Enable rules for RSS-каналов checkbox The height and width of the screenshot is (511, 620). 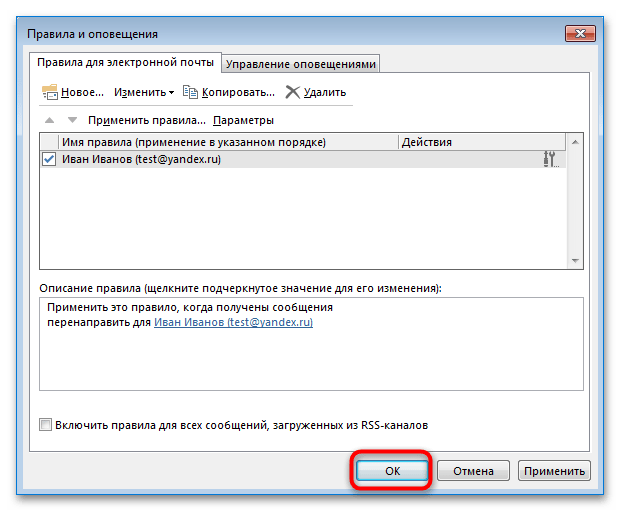[x=45, y=425]
